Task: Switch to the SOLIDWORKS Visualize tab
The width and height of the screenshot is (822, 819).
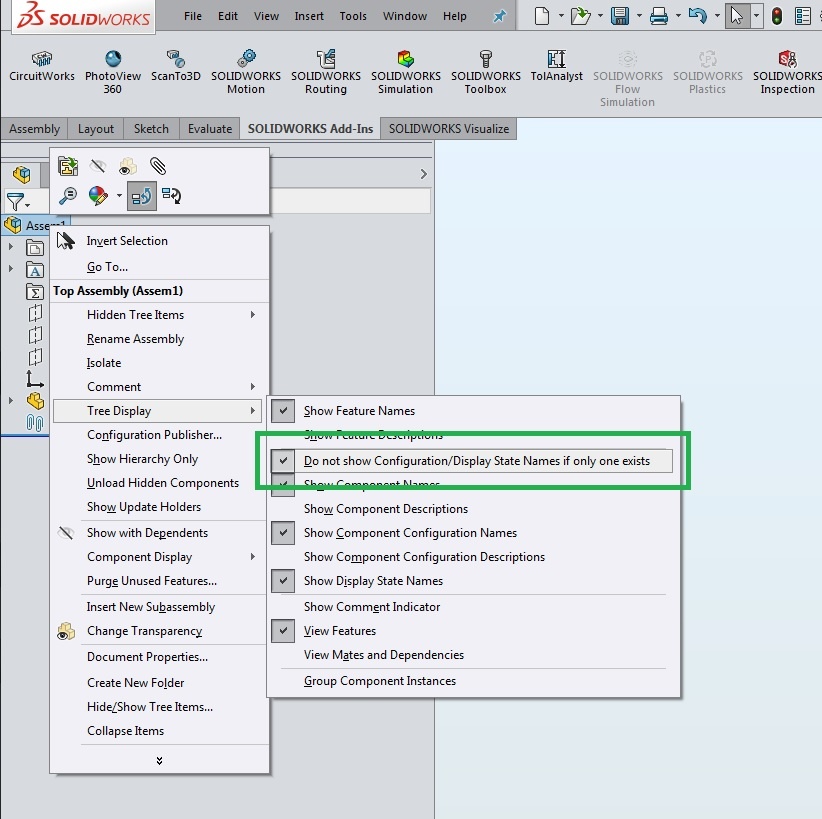Action: [449, 129]
